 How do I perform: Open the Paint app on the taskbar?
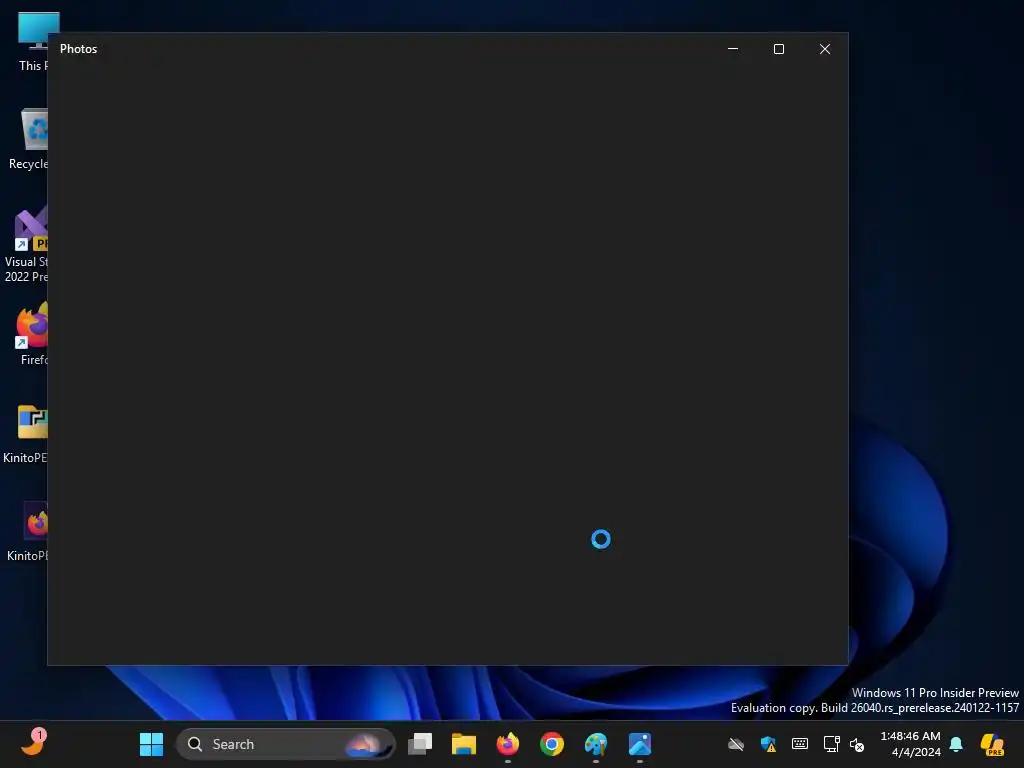(596, 744)
